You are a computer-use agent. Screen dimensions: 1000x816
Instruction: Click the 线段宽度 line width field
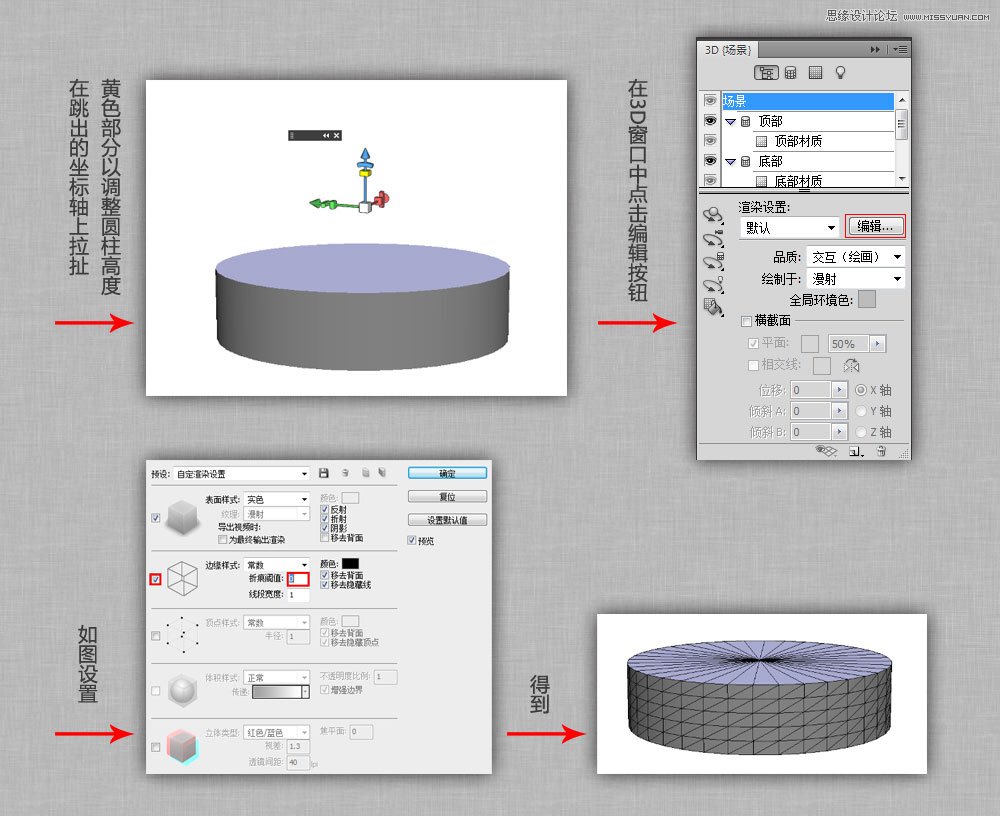coord(298,594)
